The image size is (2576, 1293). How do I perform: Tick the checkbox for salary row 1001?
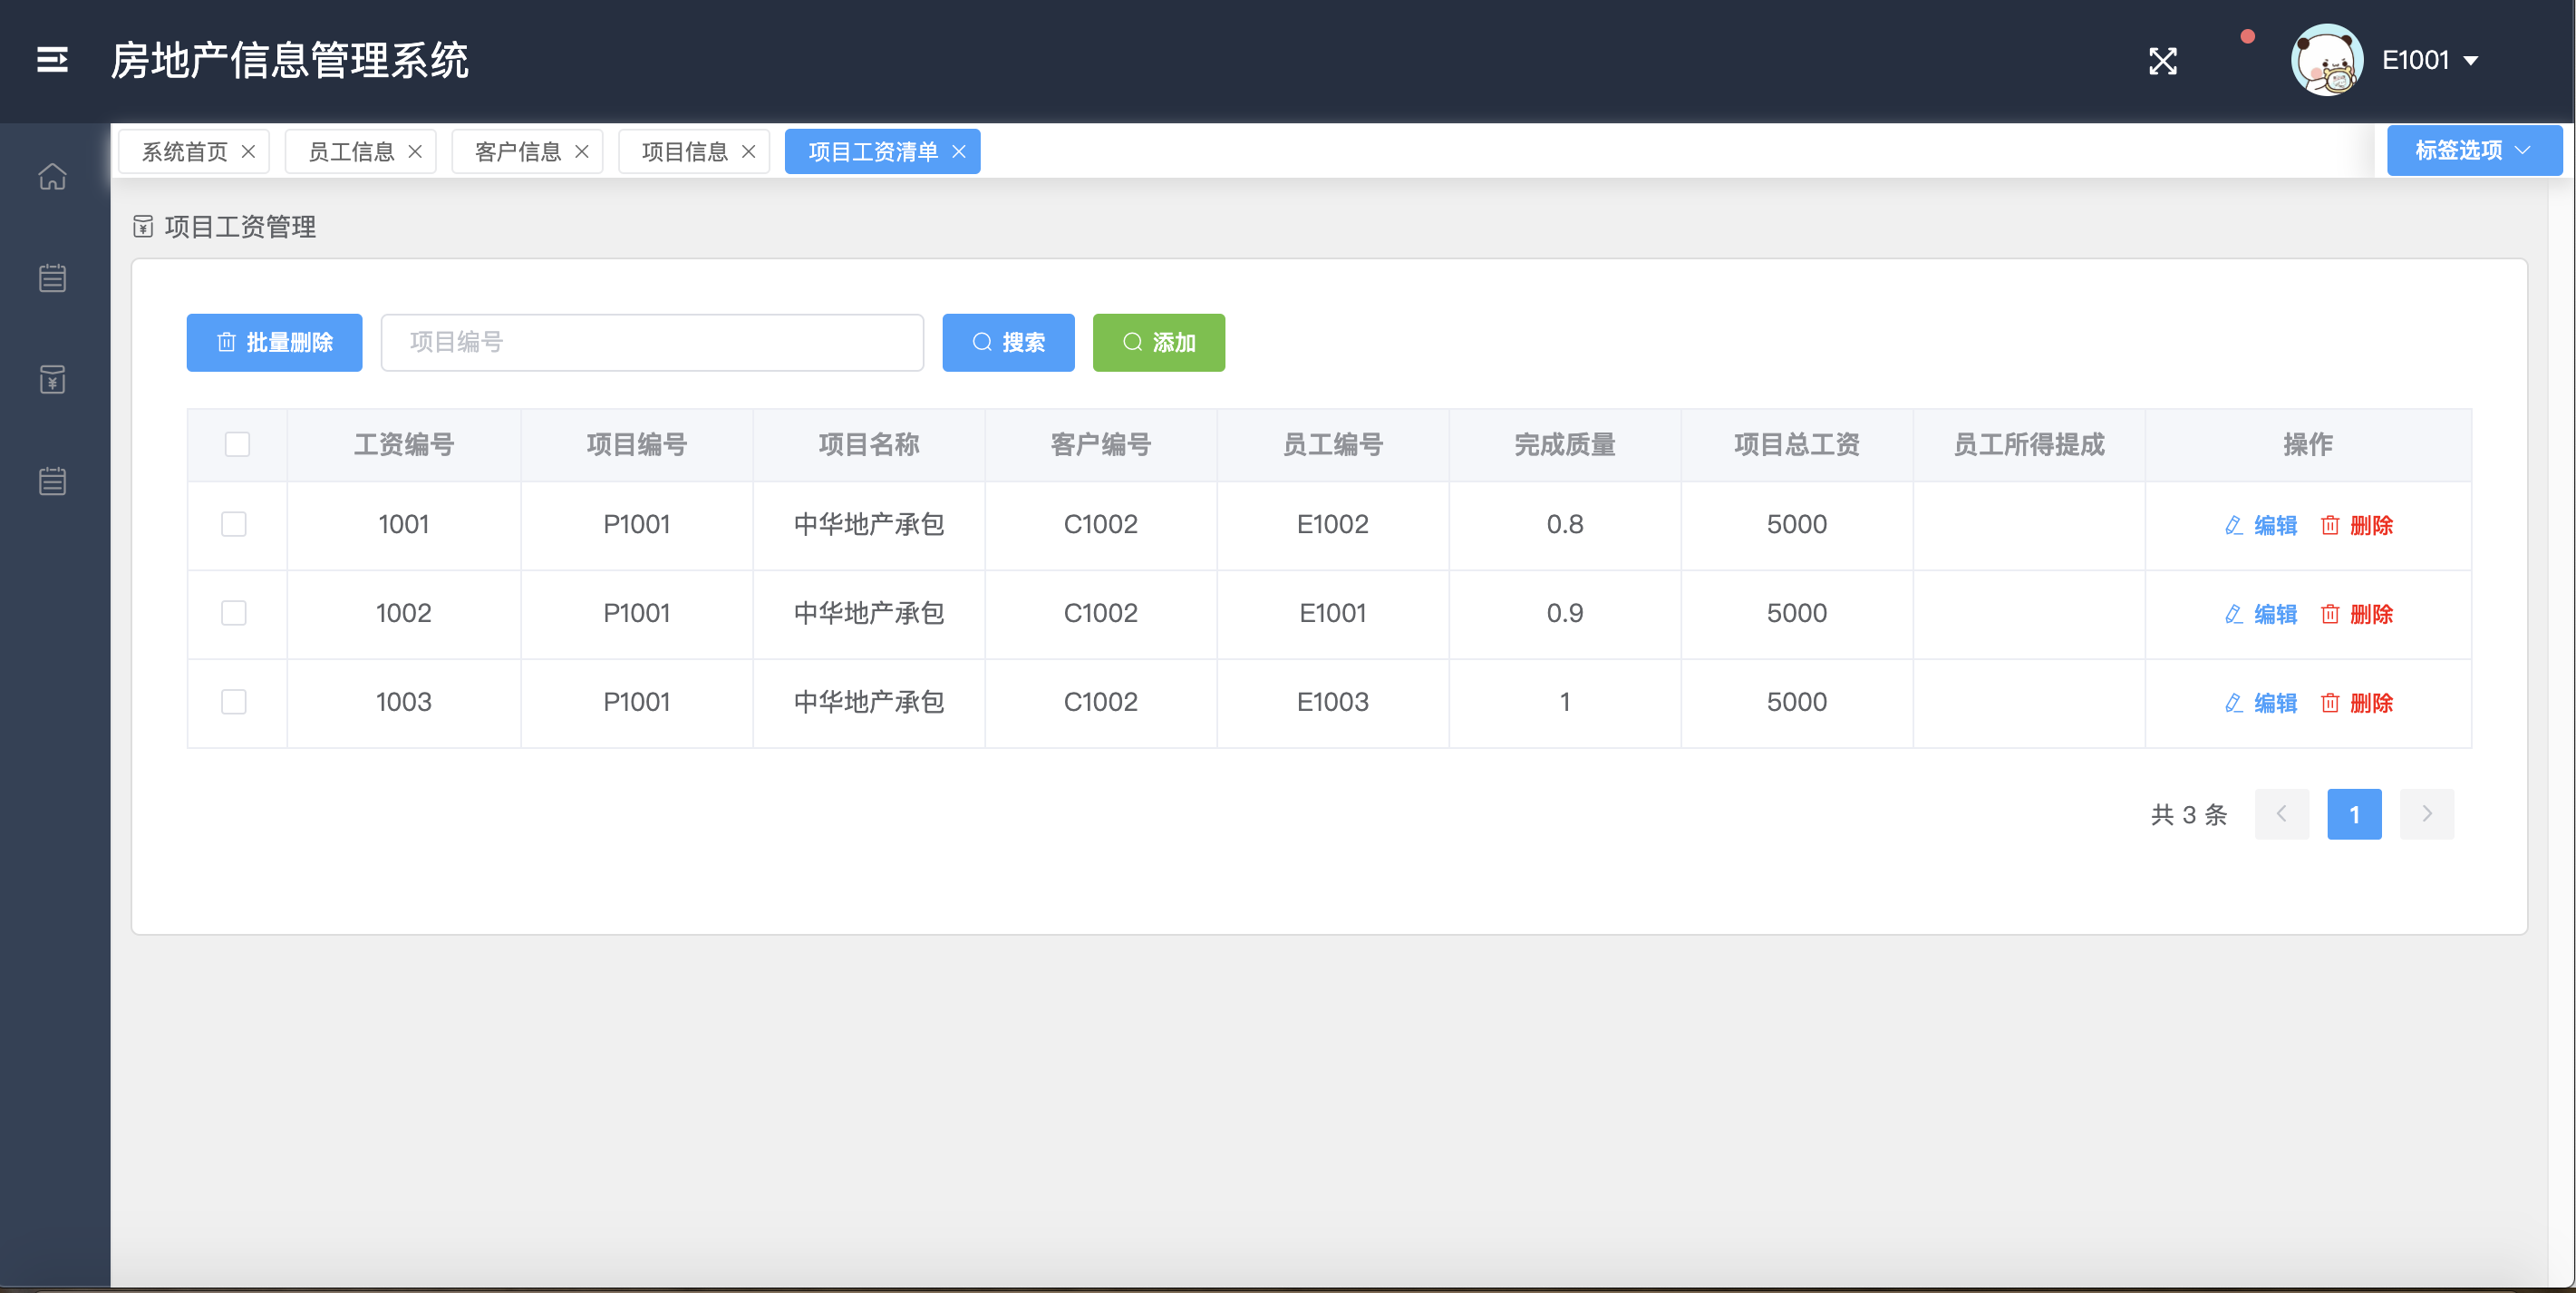[234, 524]
